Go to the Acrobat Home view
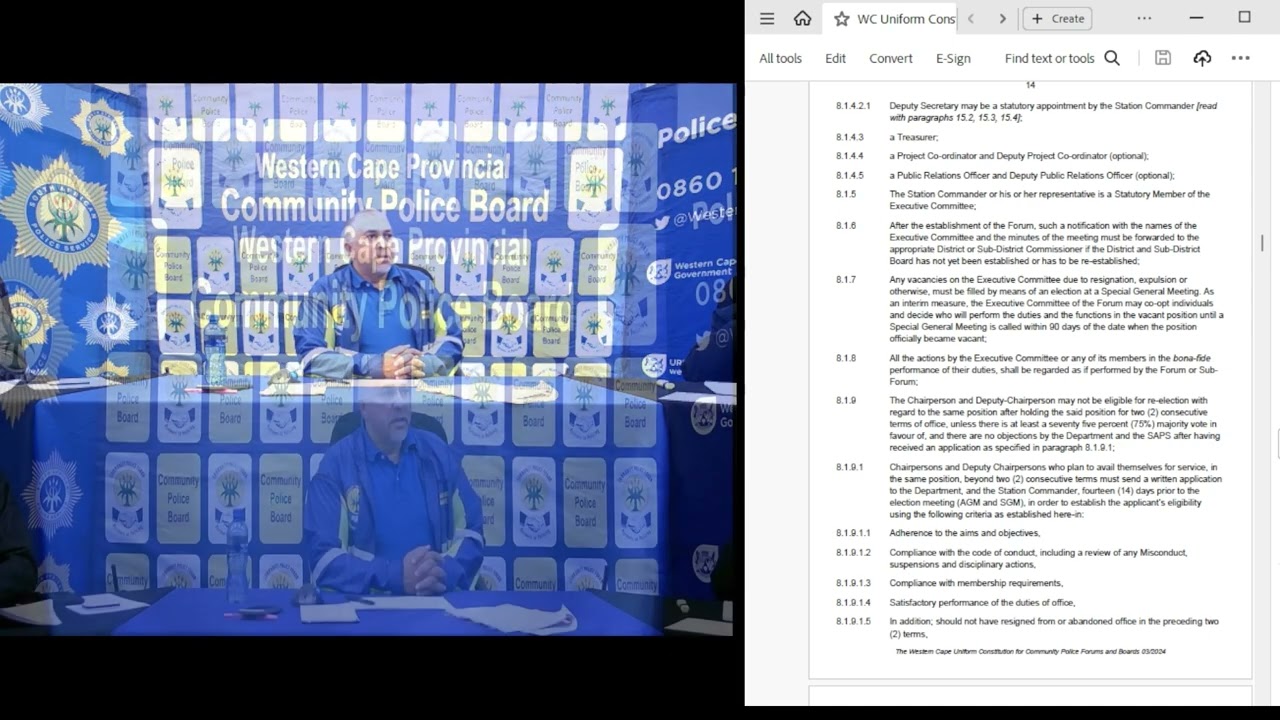 pyautogui.click(x=802, y=18)
